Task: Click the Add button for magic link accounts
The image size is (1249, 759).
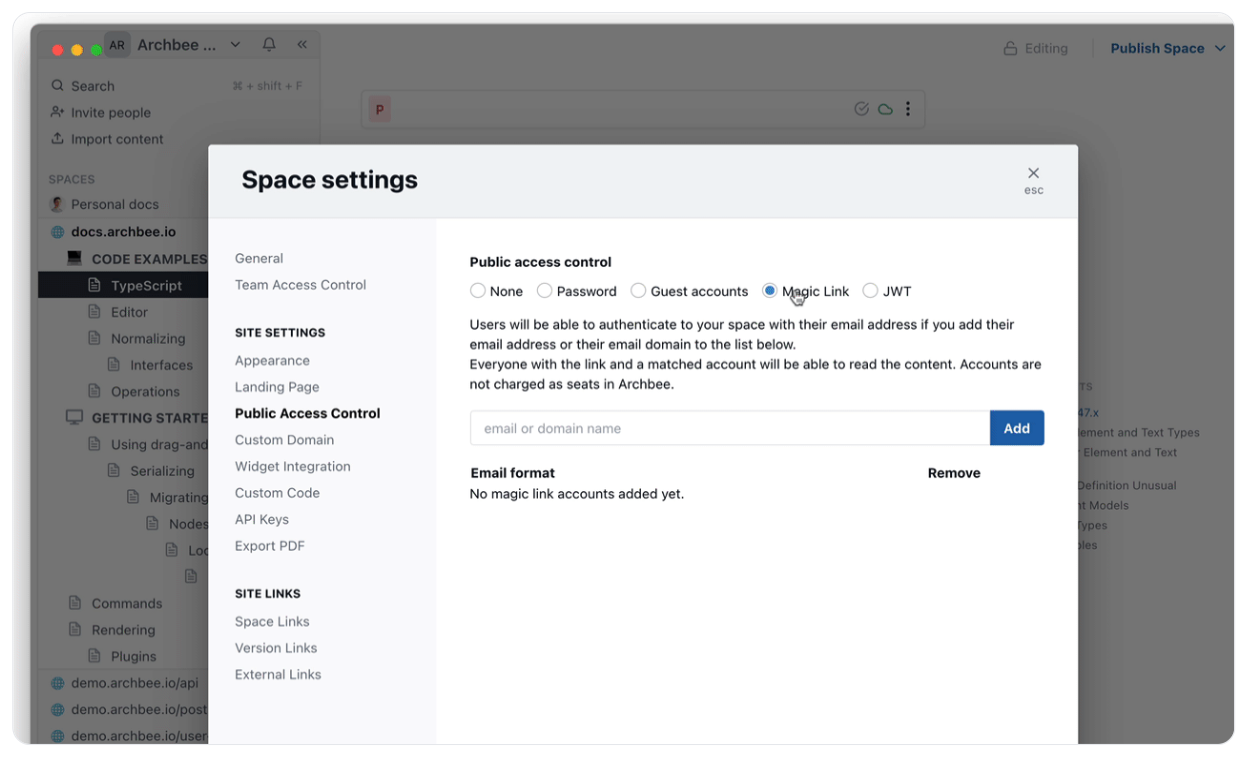Action: [1017, 427]
